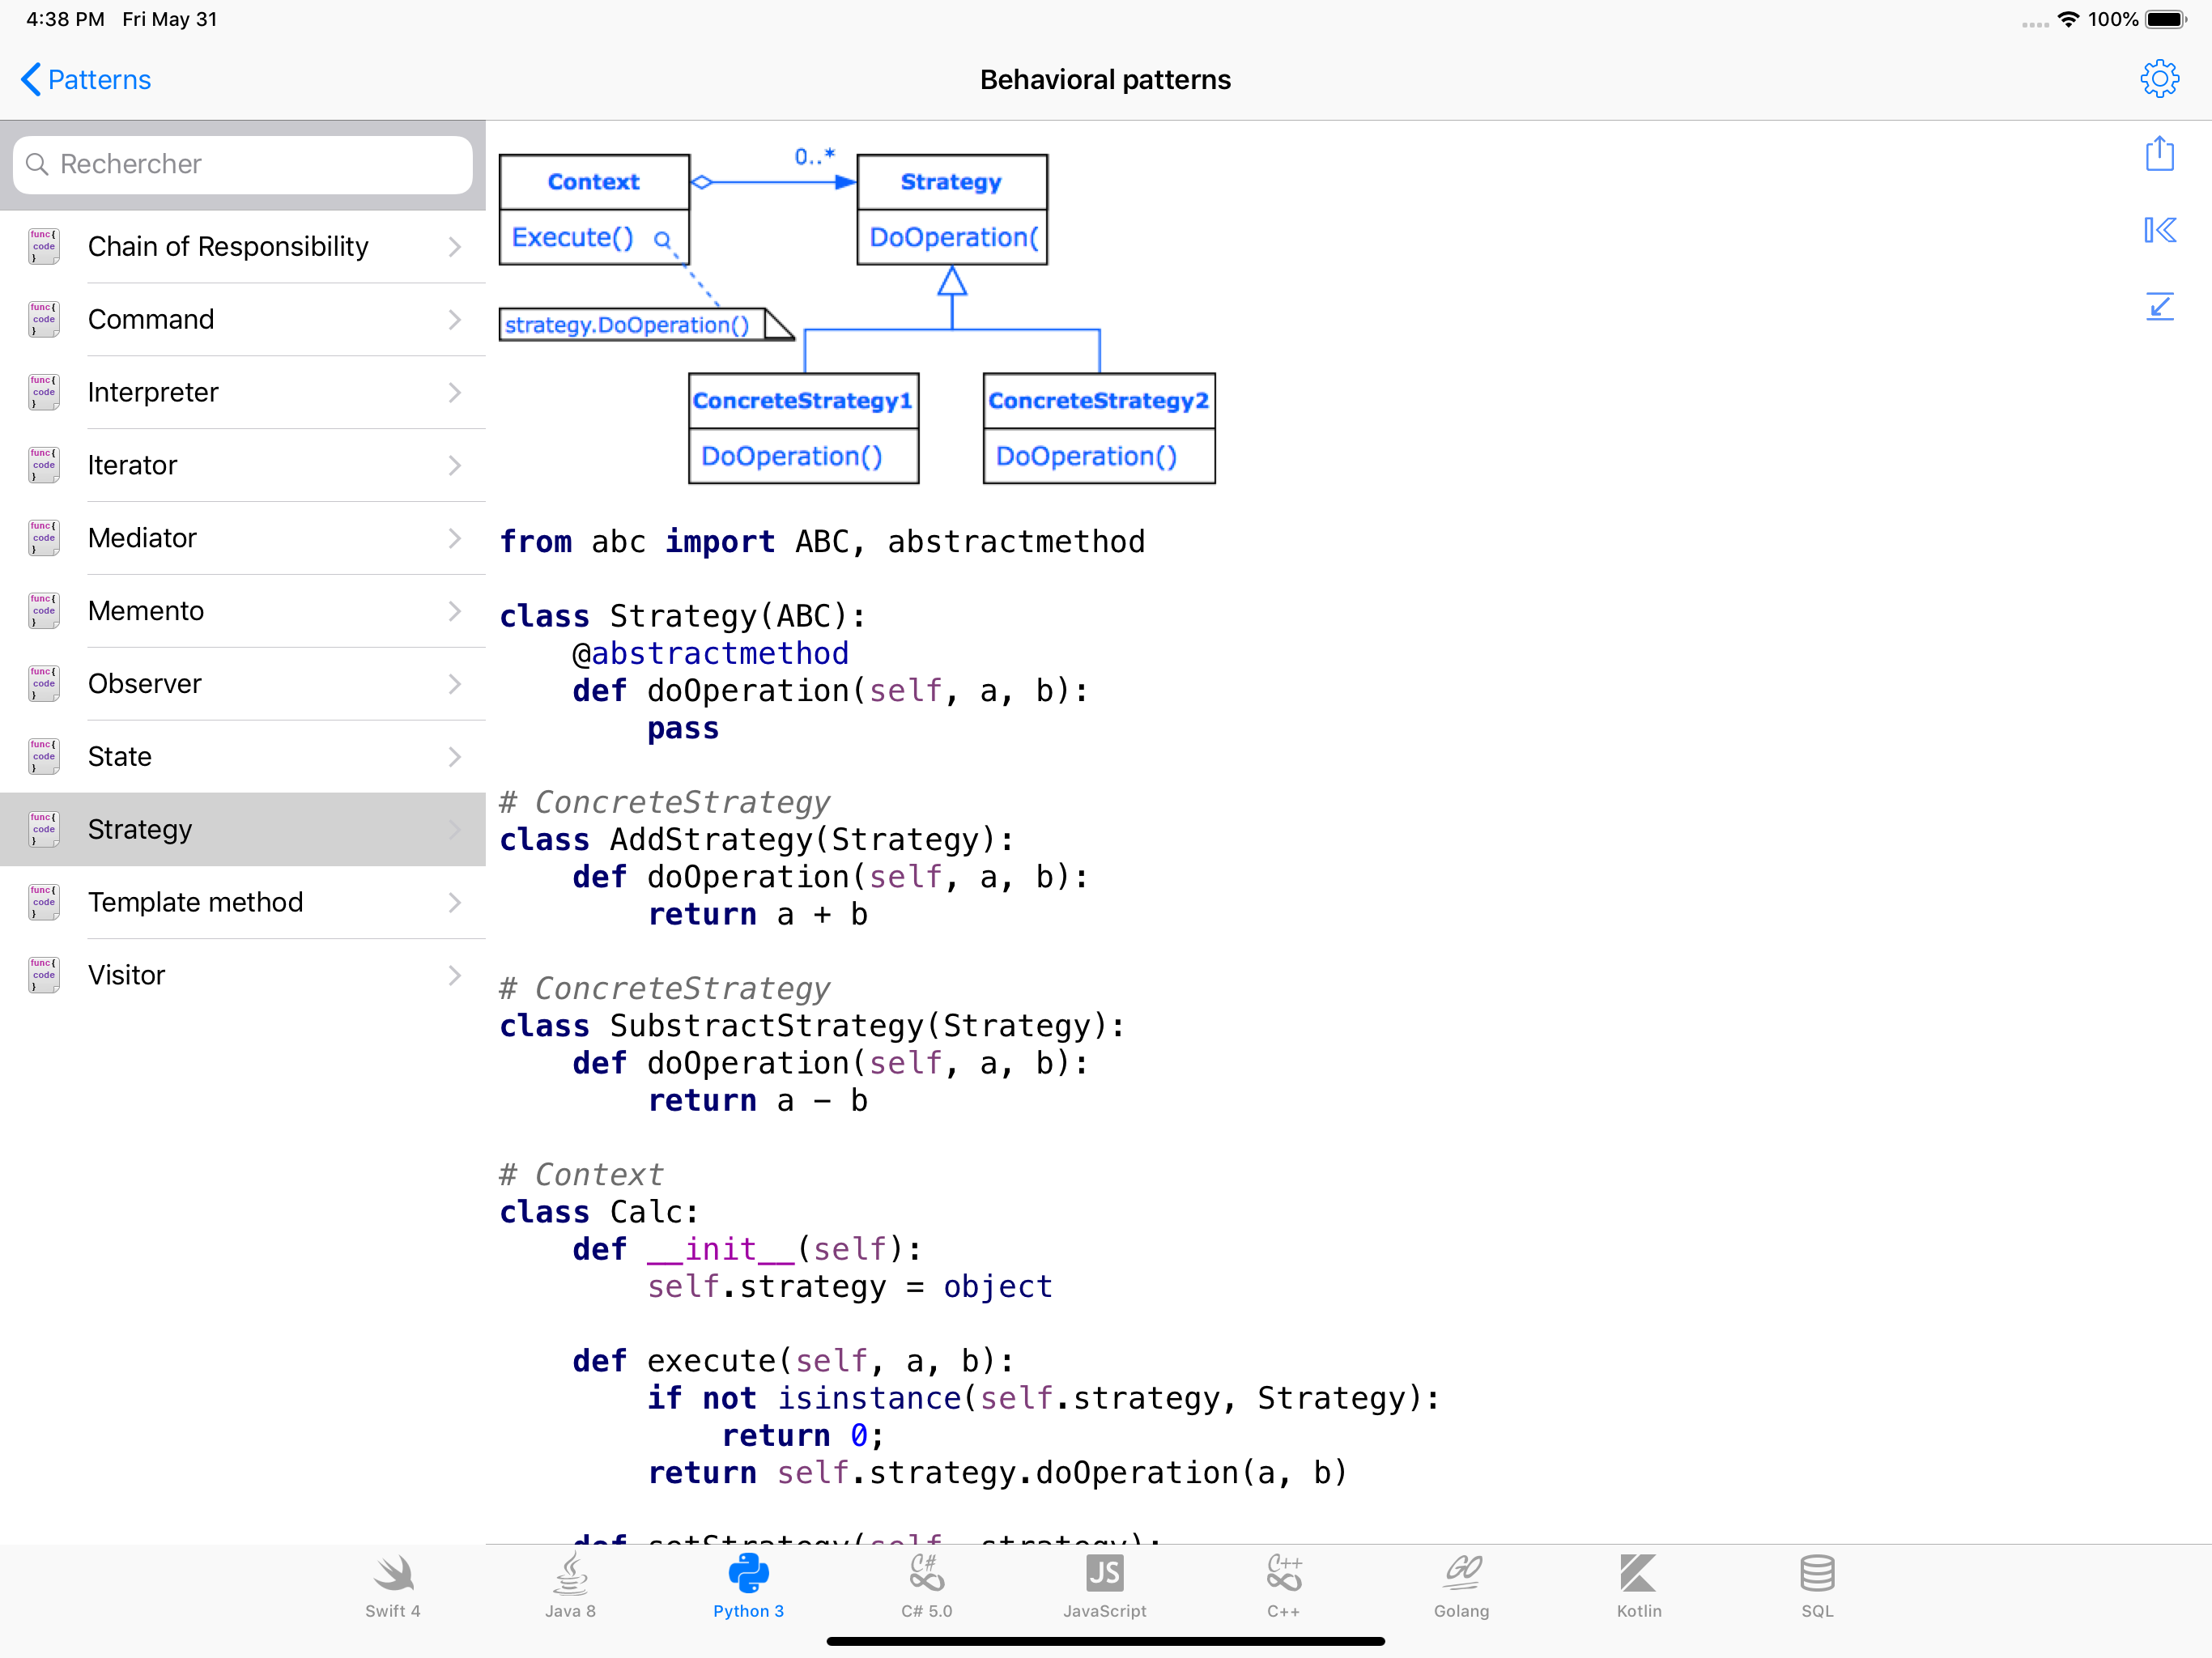Click the magnifier icon in UML diagram
The height and width of the screenshot is (1658, 2212).
tap(662, 240)
